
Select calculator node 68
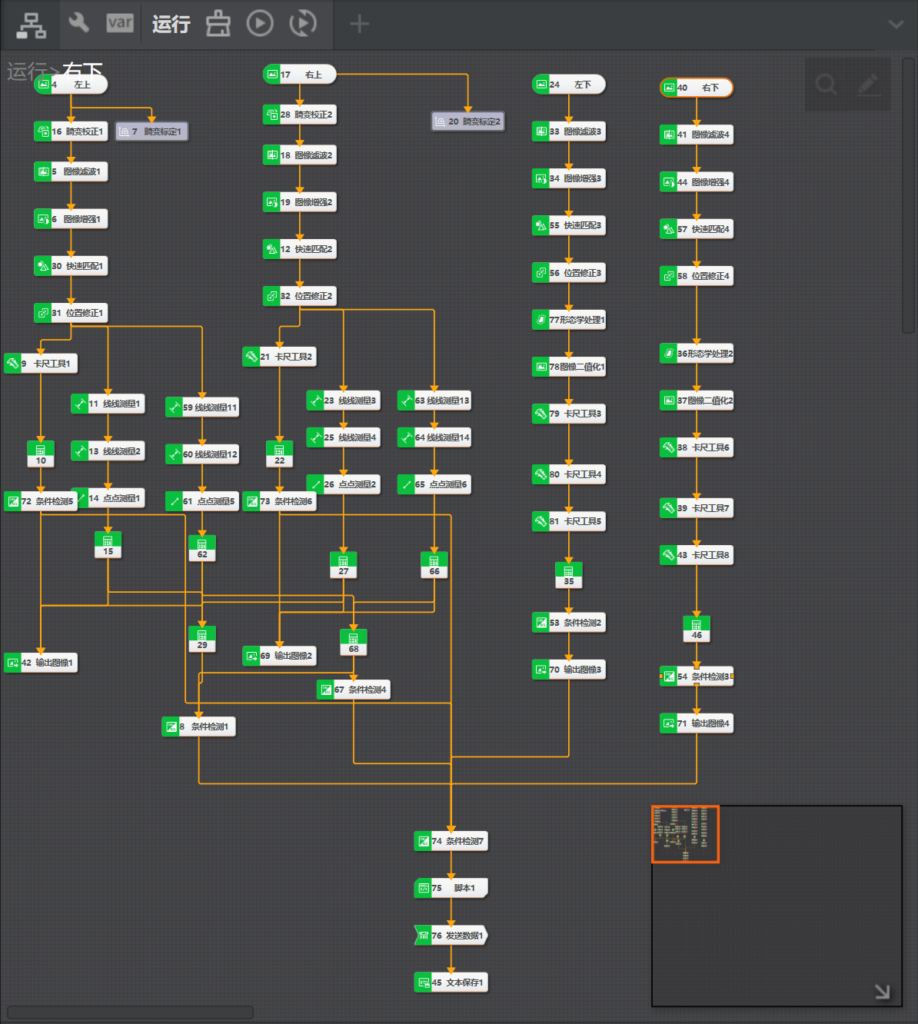coord(353,642)
